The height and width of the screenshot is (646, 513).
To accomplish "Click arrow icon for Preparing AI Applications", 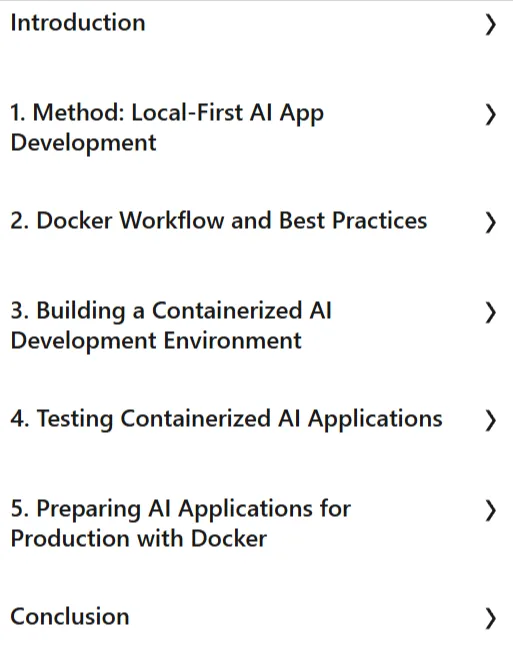I will pos(490,511).
